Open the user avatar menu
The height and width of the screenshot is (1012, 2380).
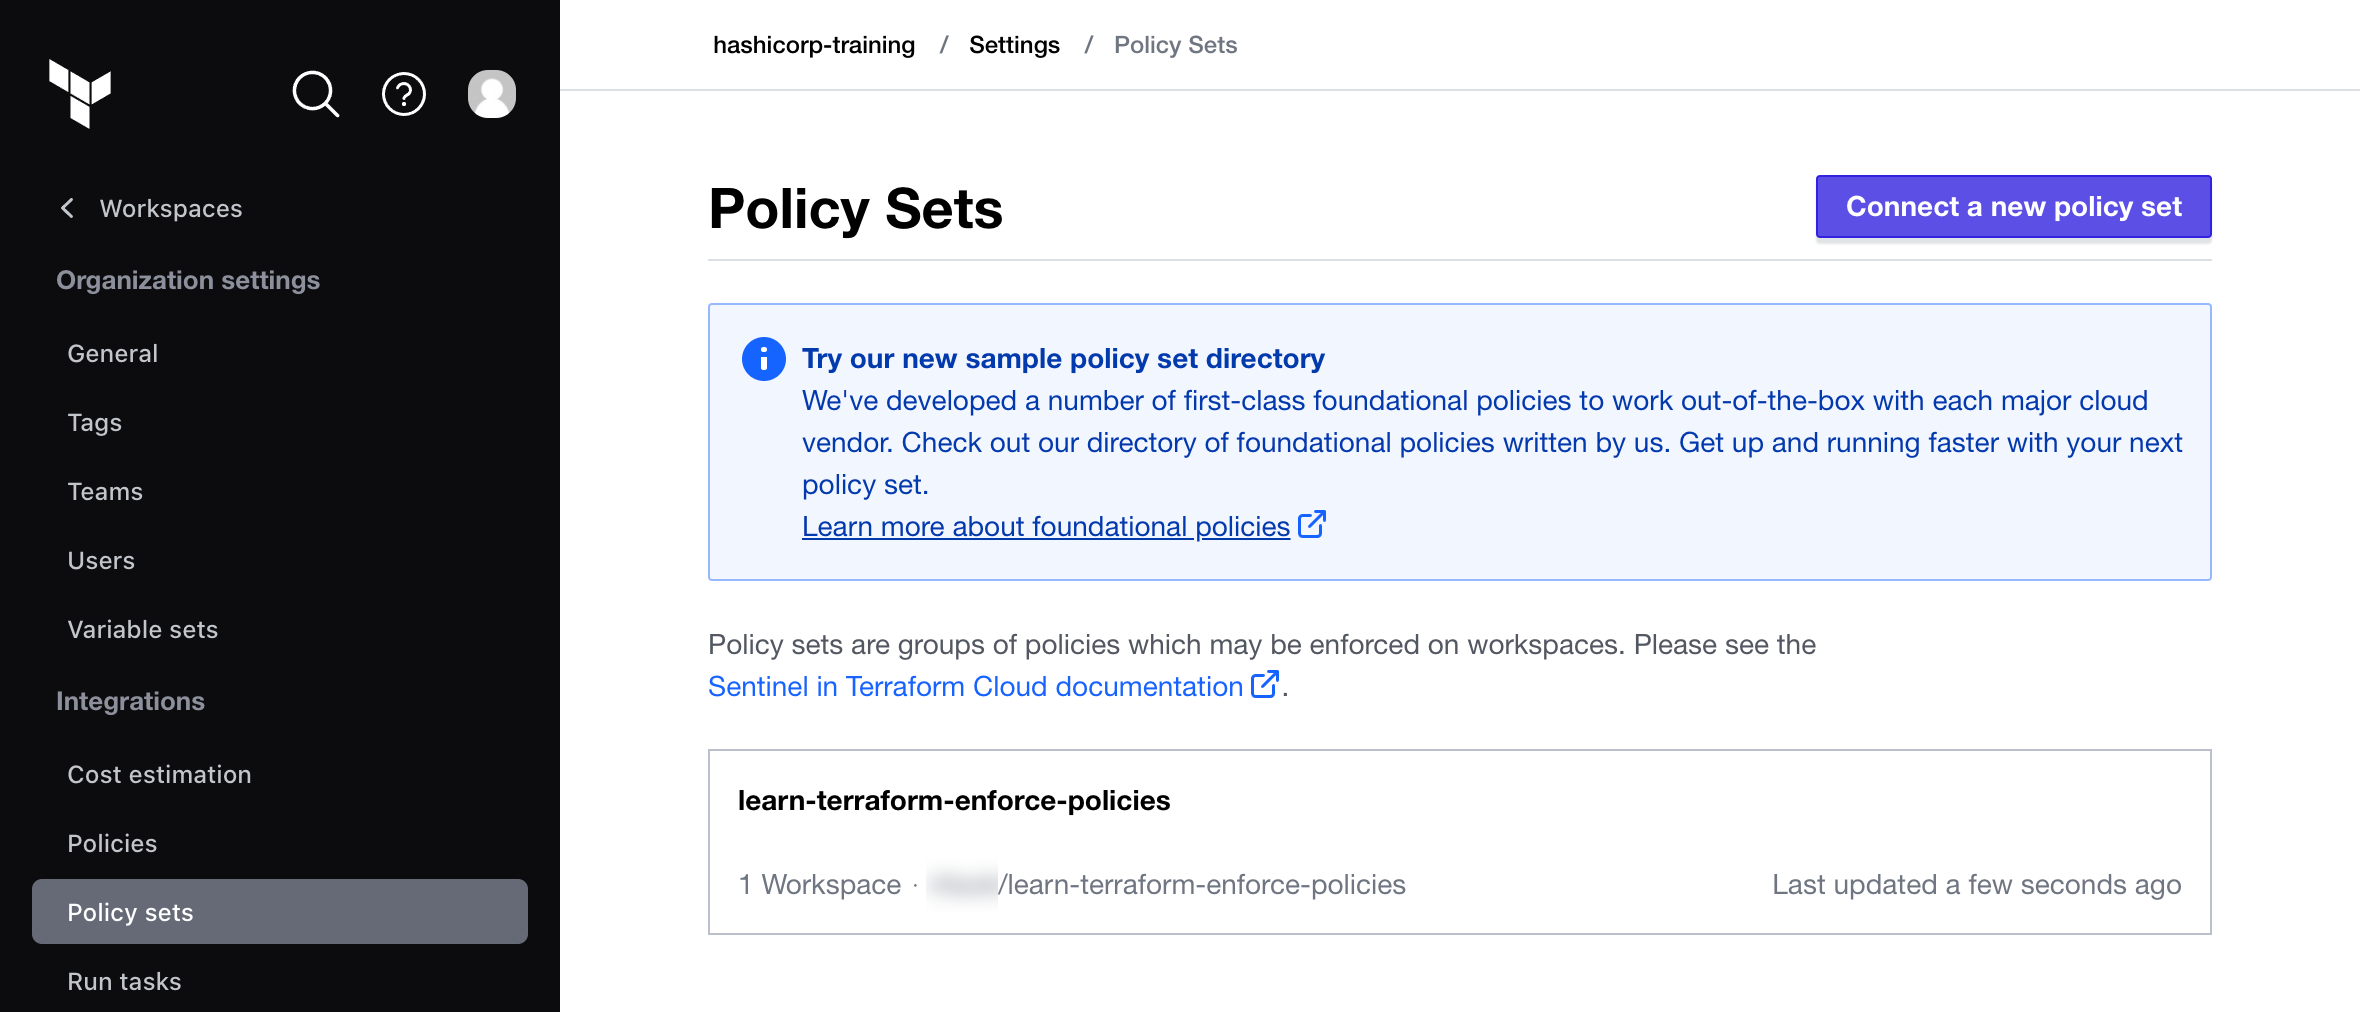(491, 93)
